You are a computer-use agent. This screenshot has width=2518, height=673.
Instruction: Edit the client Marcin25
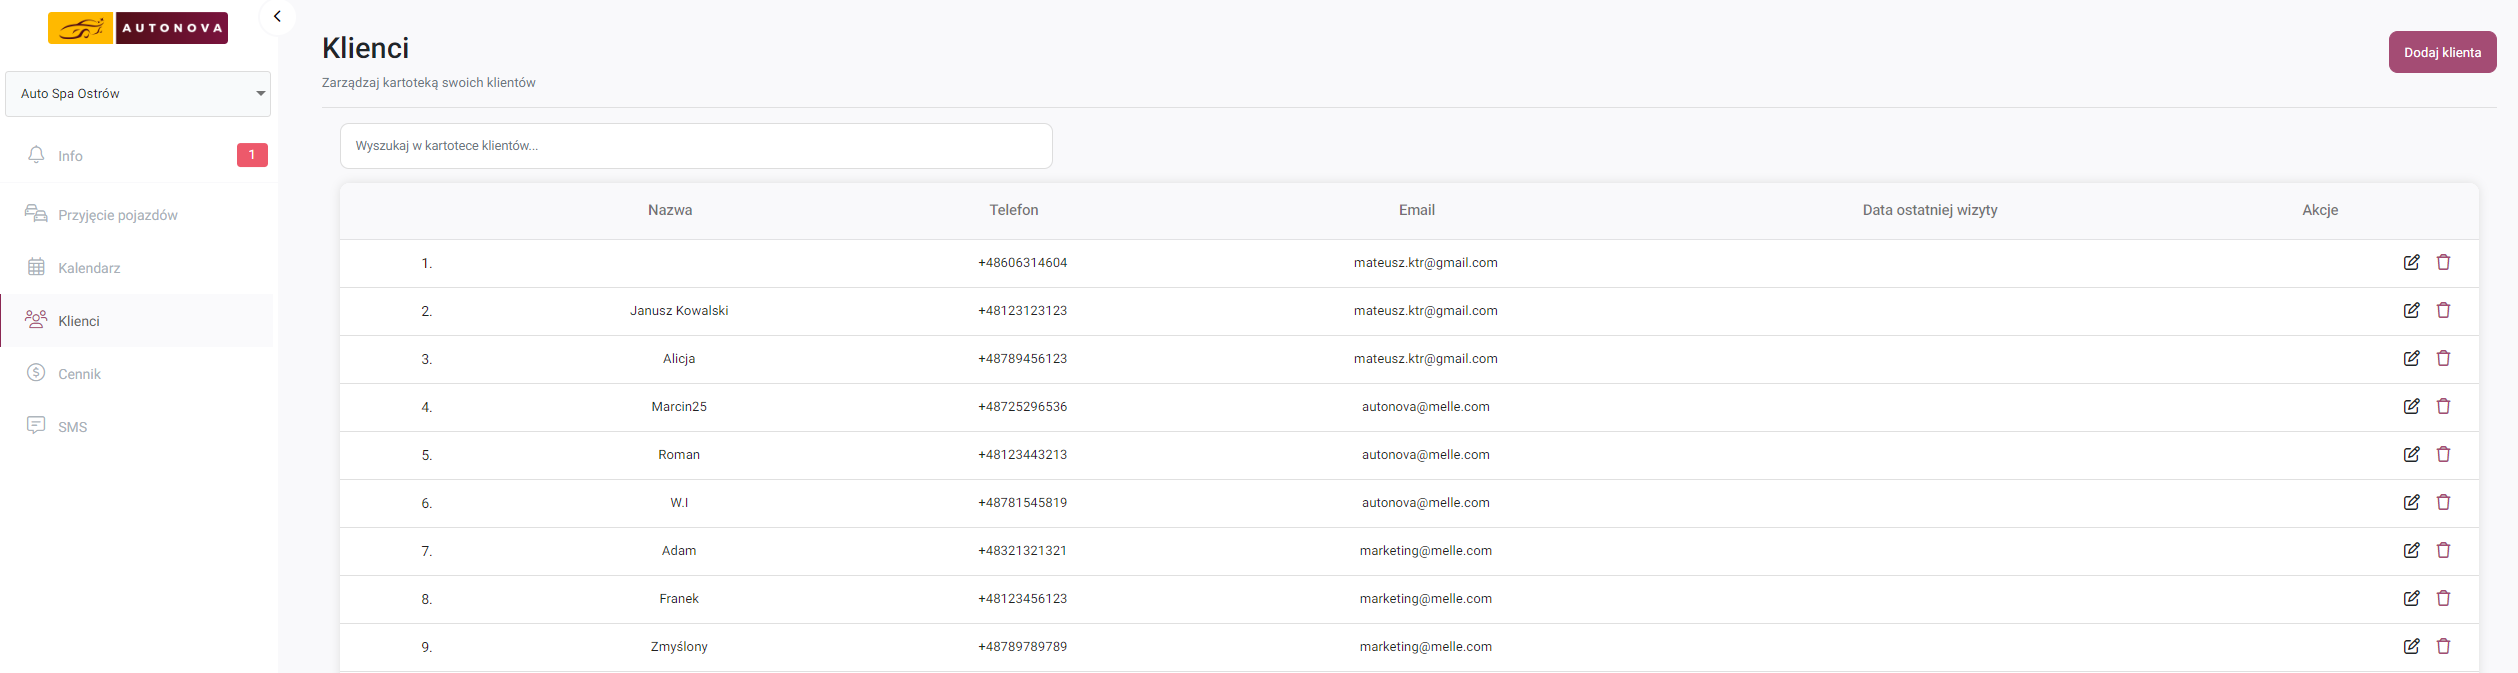point(2411,406)
